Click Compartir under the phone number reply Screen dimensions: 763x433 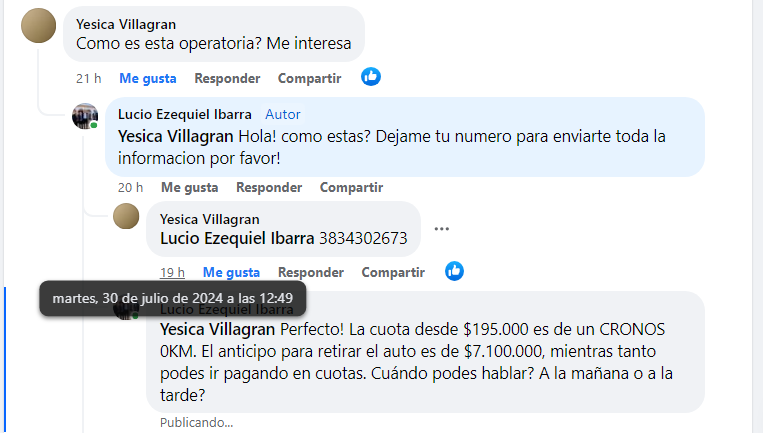(393, 272)
